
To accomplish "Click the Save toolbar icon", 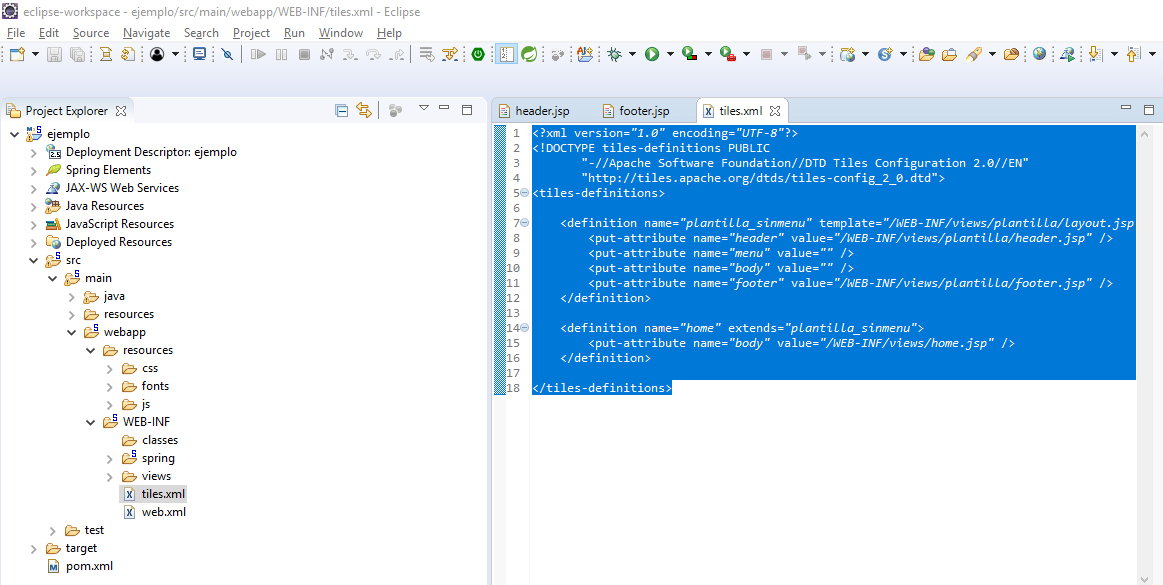I will tap(54, 54).
